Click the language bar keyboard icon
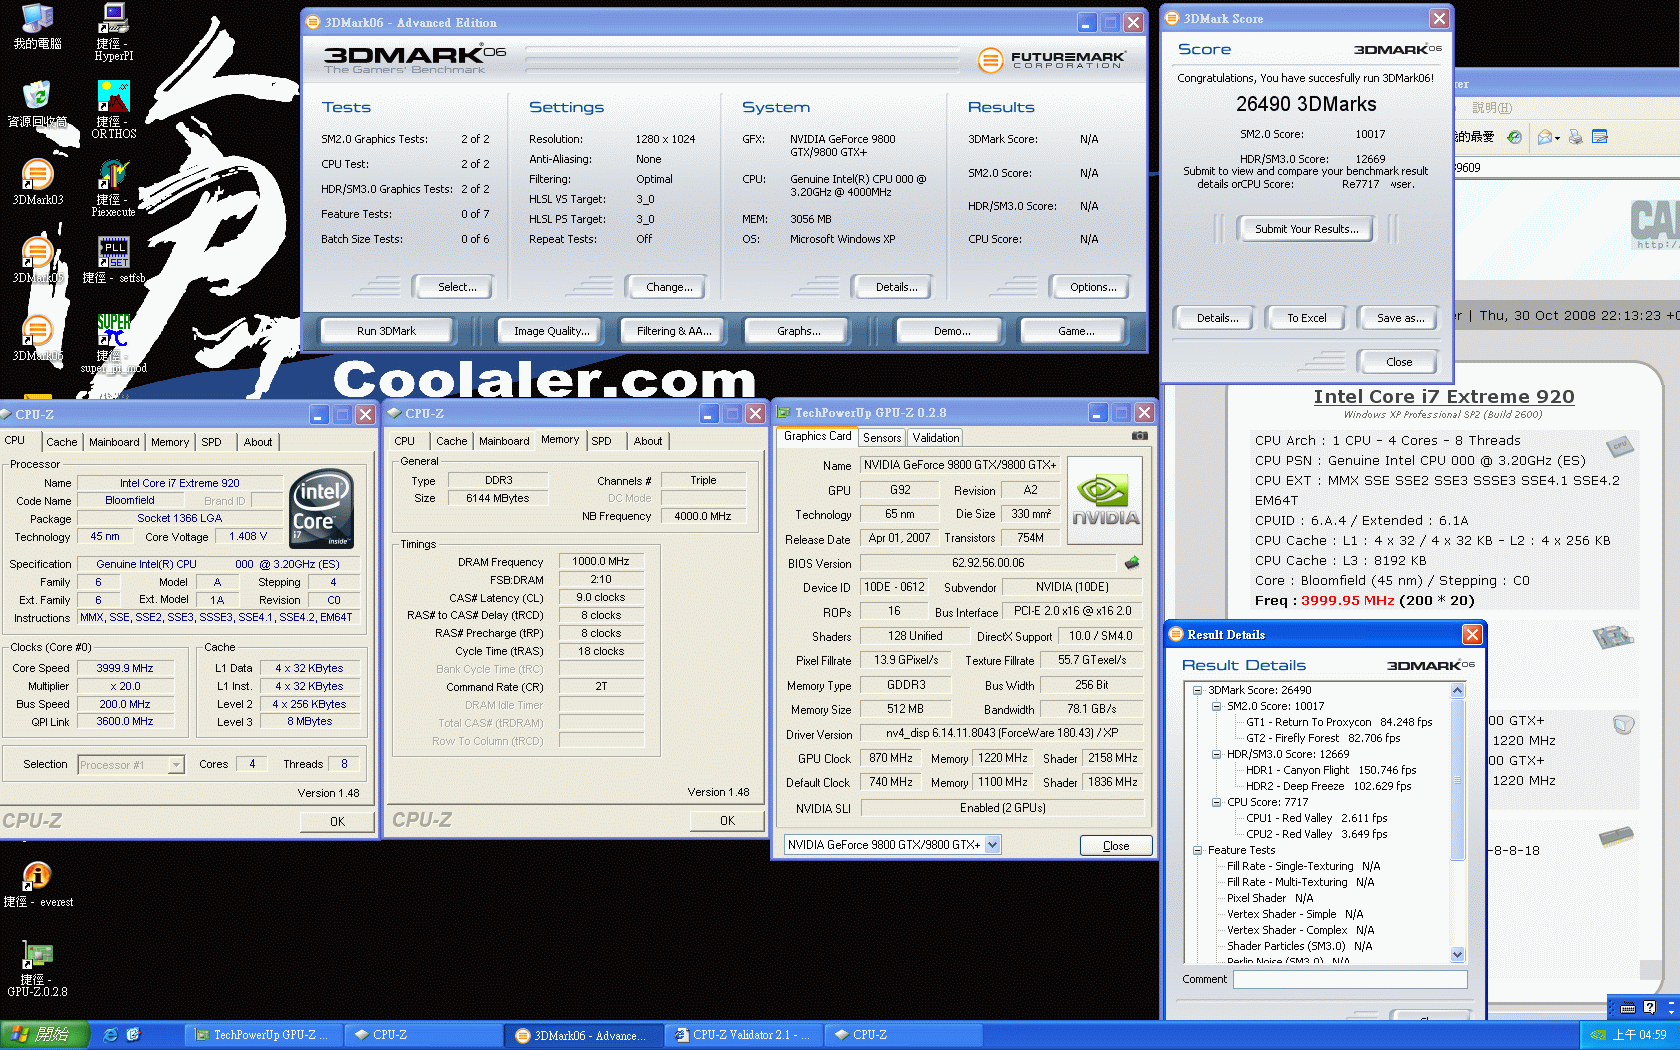This screenshot has width=1680, height=1050. click(1628, 1007)
